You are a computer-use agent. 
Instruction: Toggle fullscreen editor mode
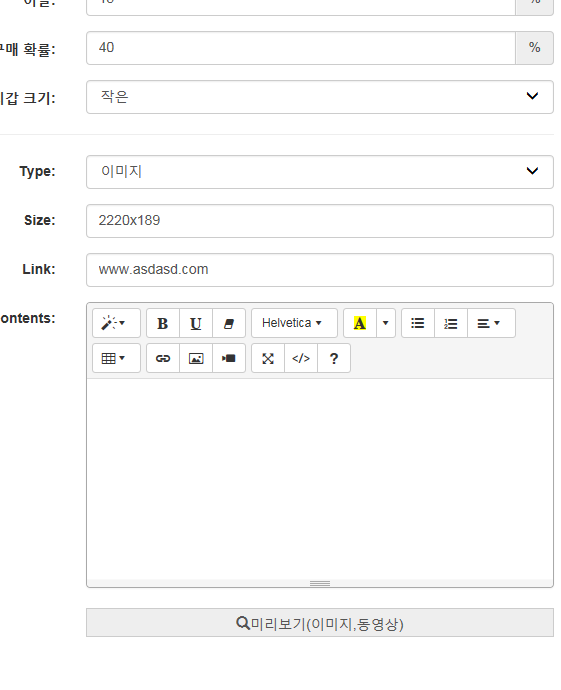(268, 358)
